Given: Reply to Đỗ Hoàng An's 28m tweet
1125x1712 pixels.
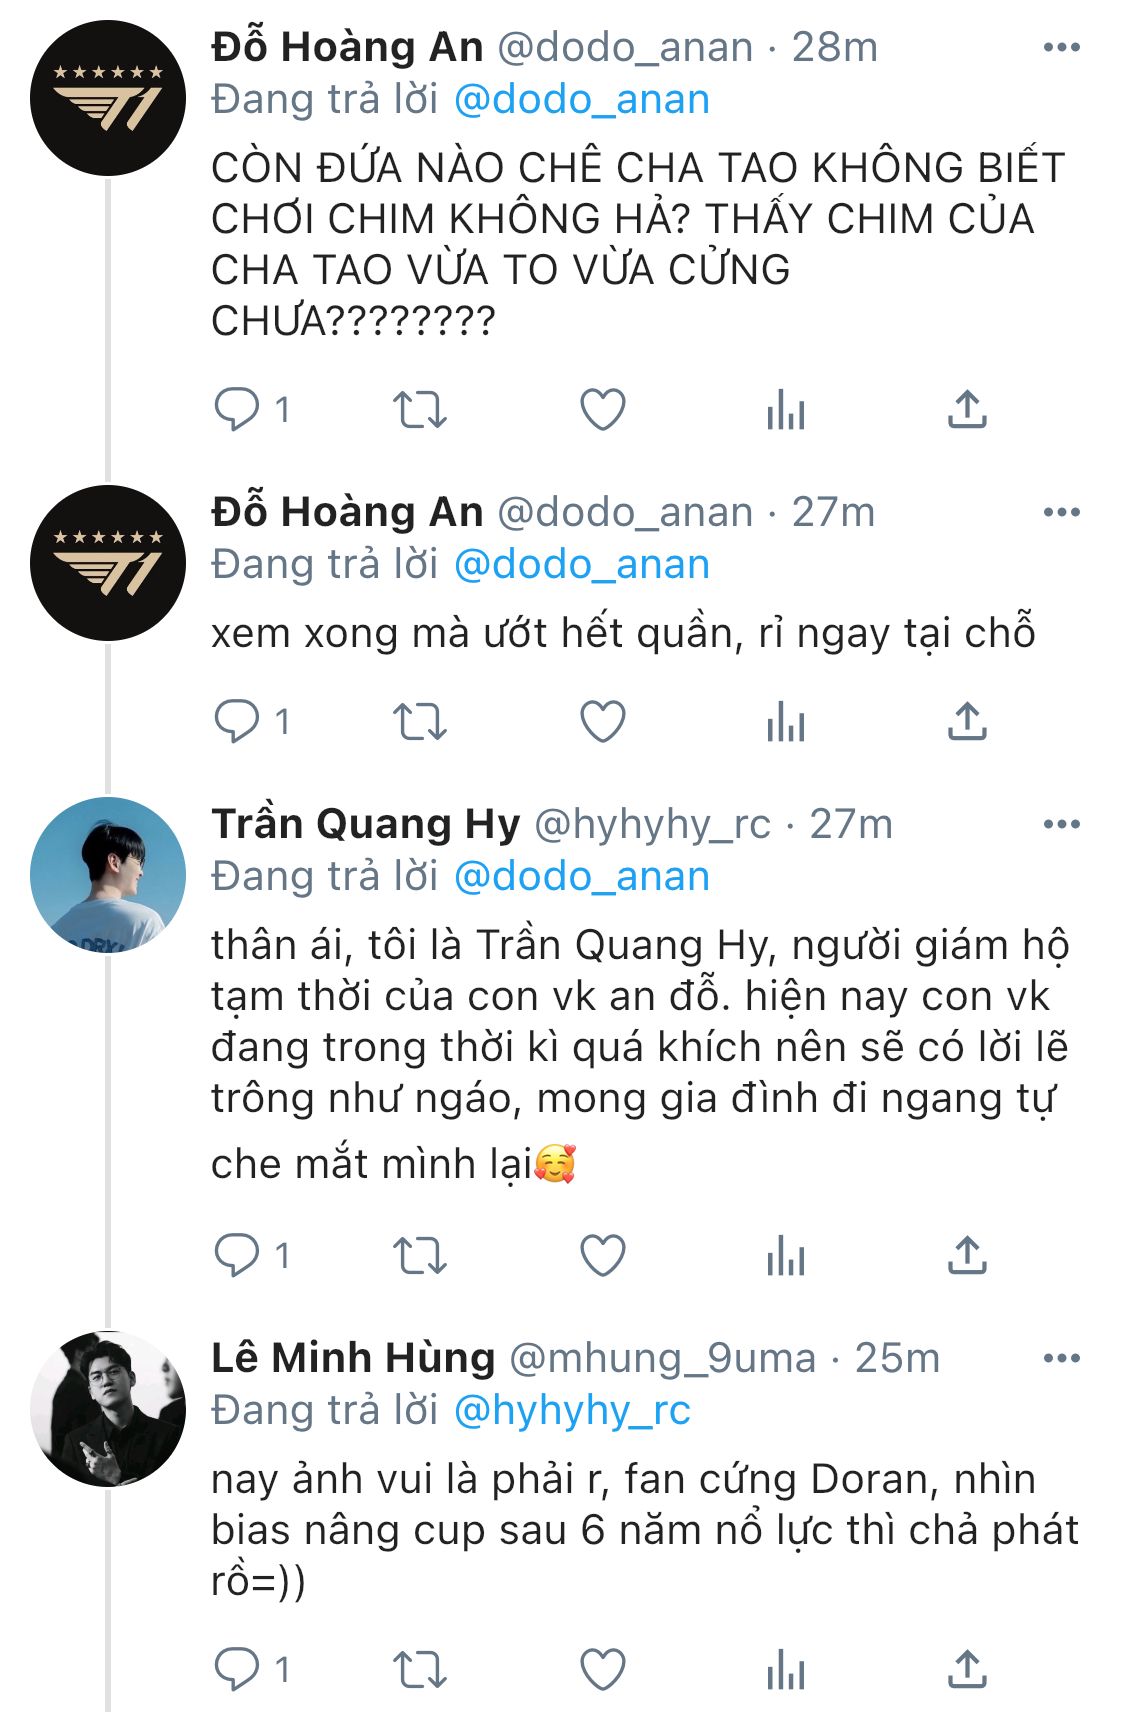Looking at the screenshot, I should pyautogui.click(x=237, y=410).
